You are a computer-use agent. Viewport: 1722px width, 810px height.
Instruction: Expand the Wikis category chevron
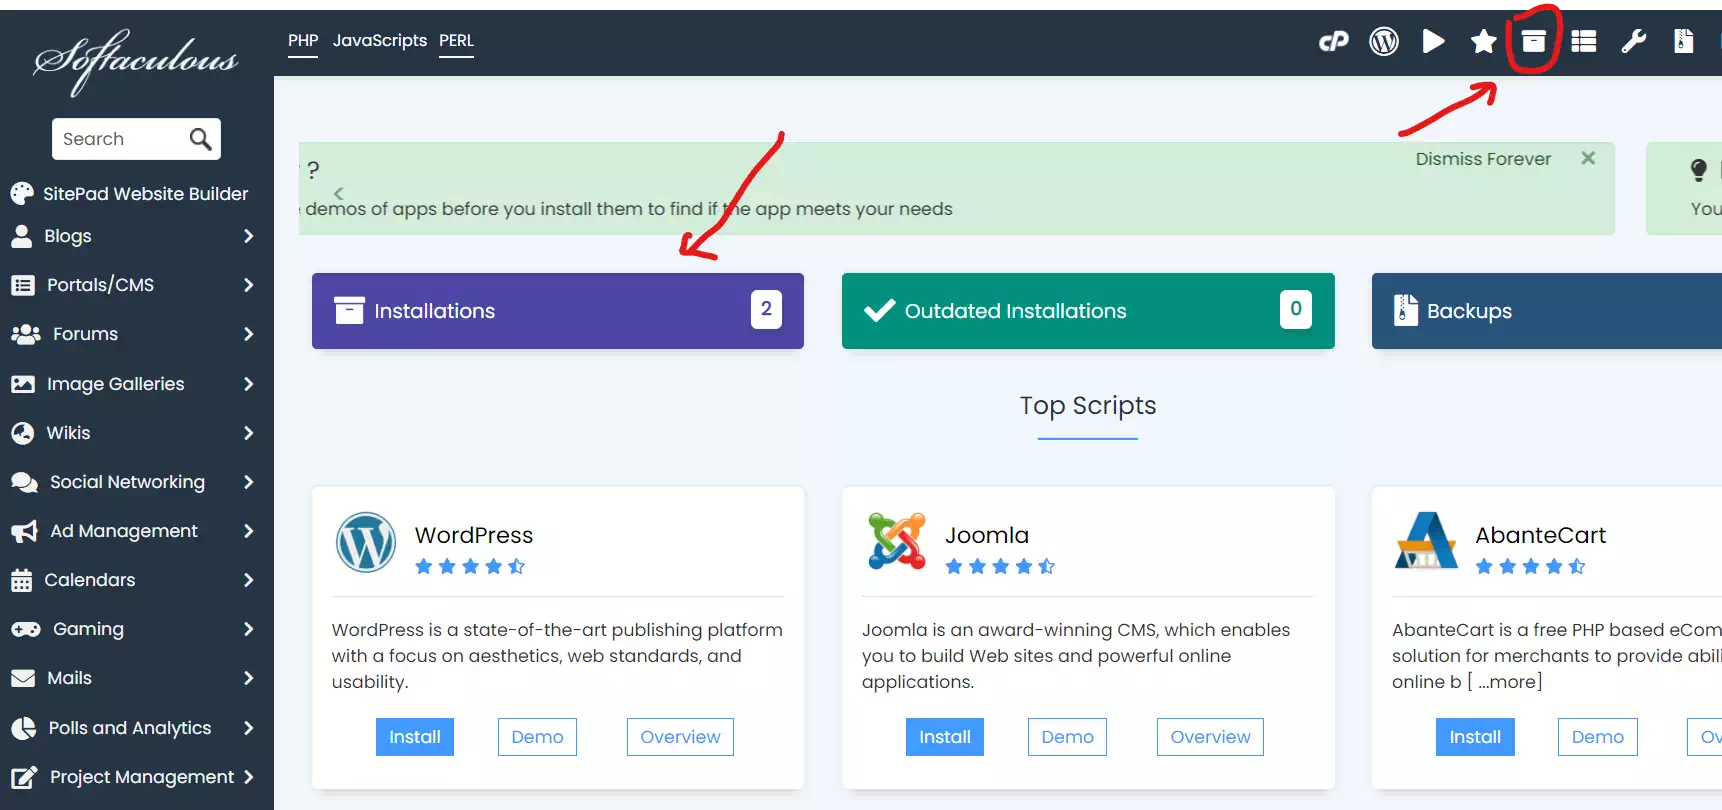tap(248, 433)
